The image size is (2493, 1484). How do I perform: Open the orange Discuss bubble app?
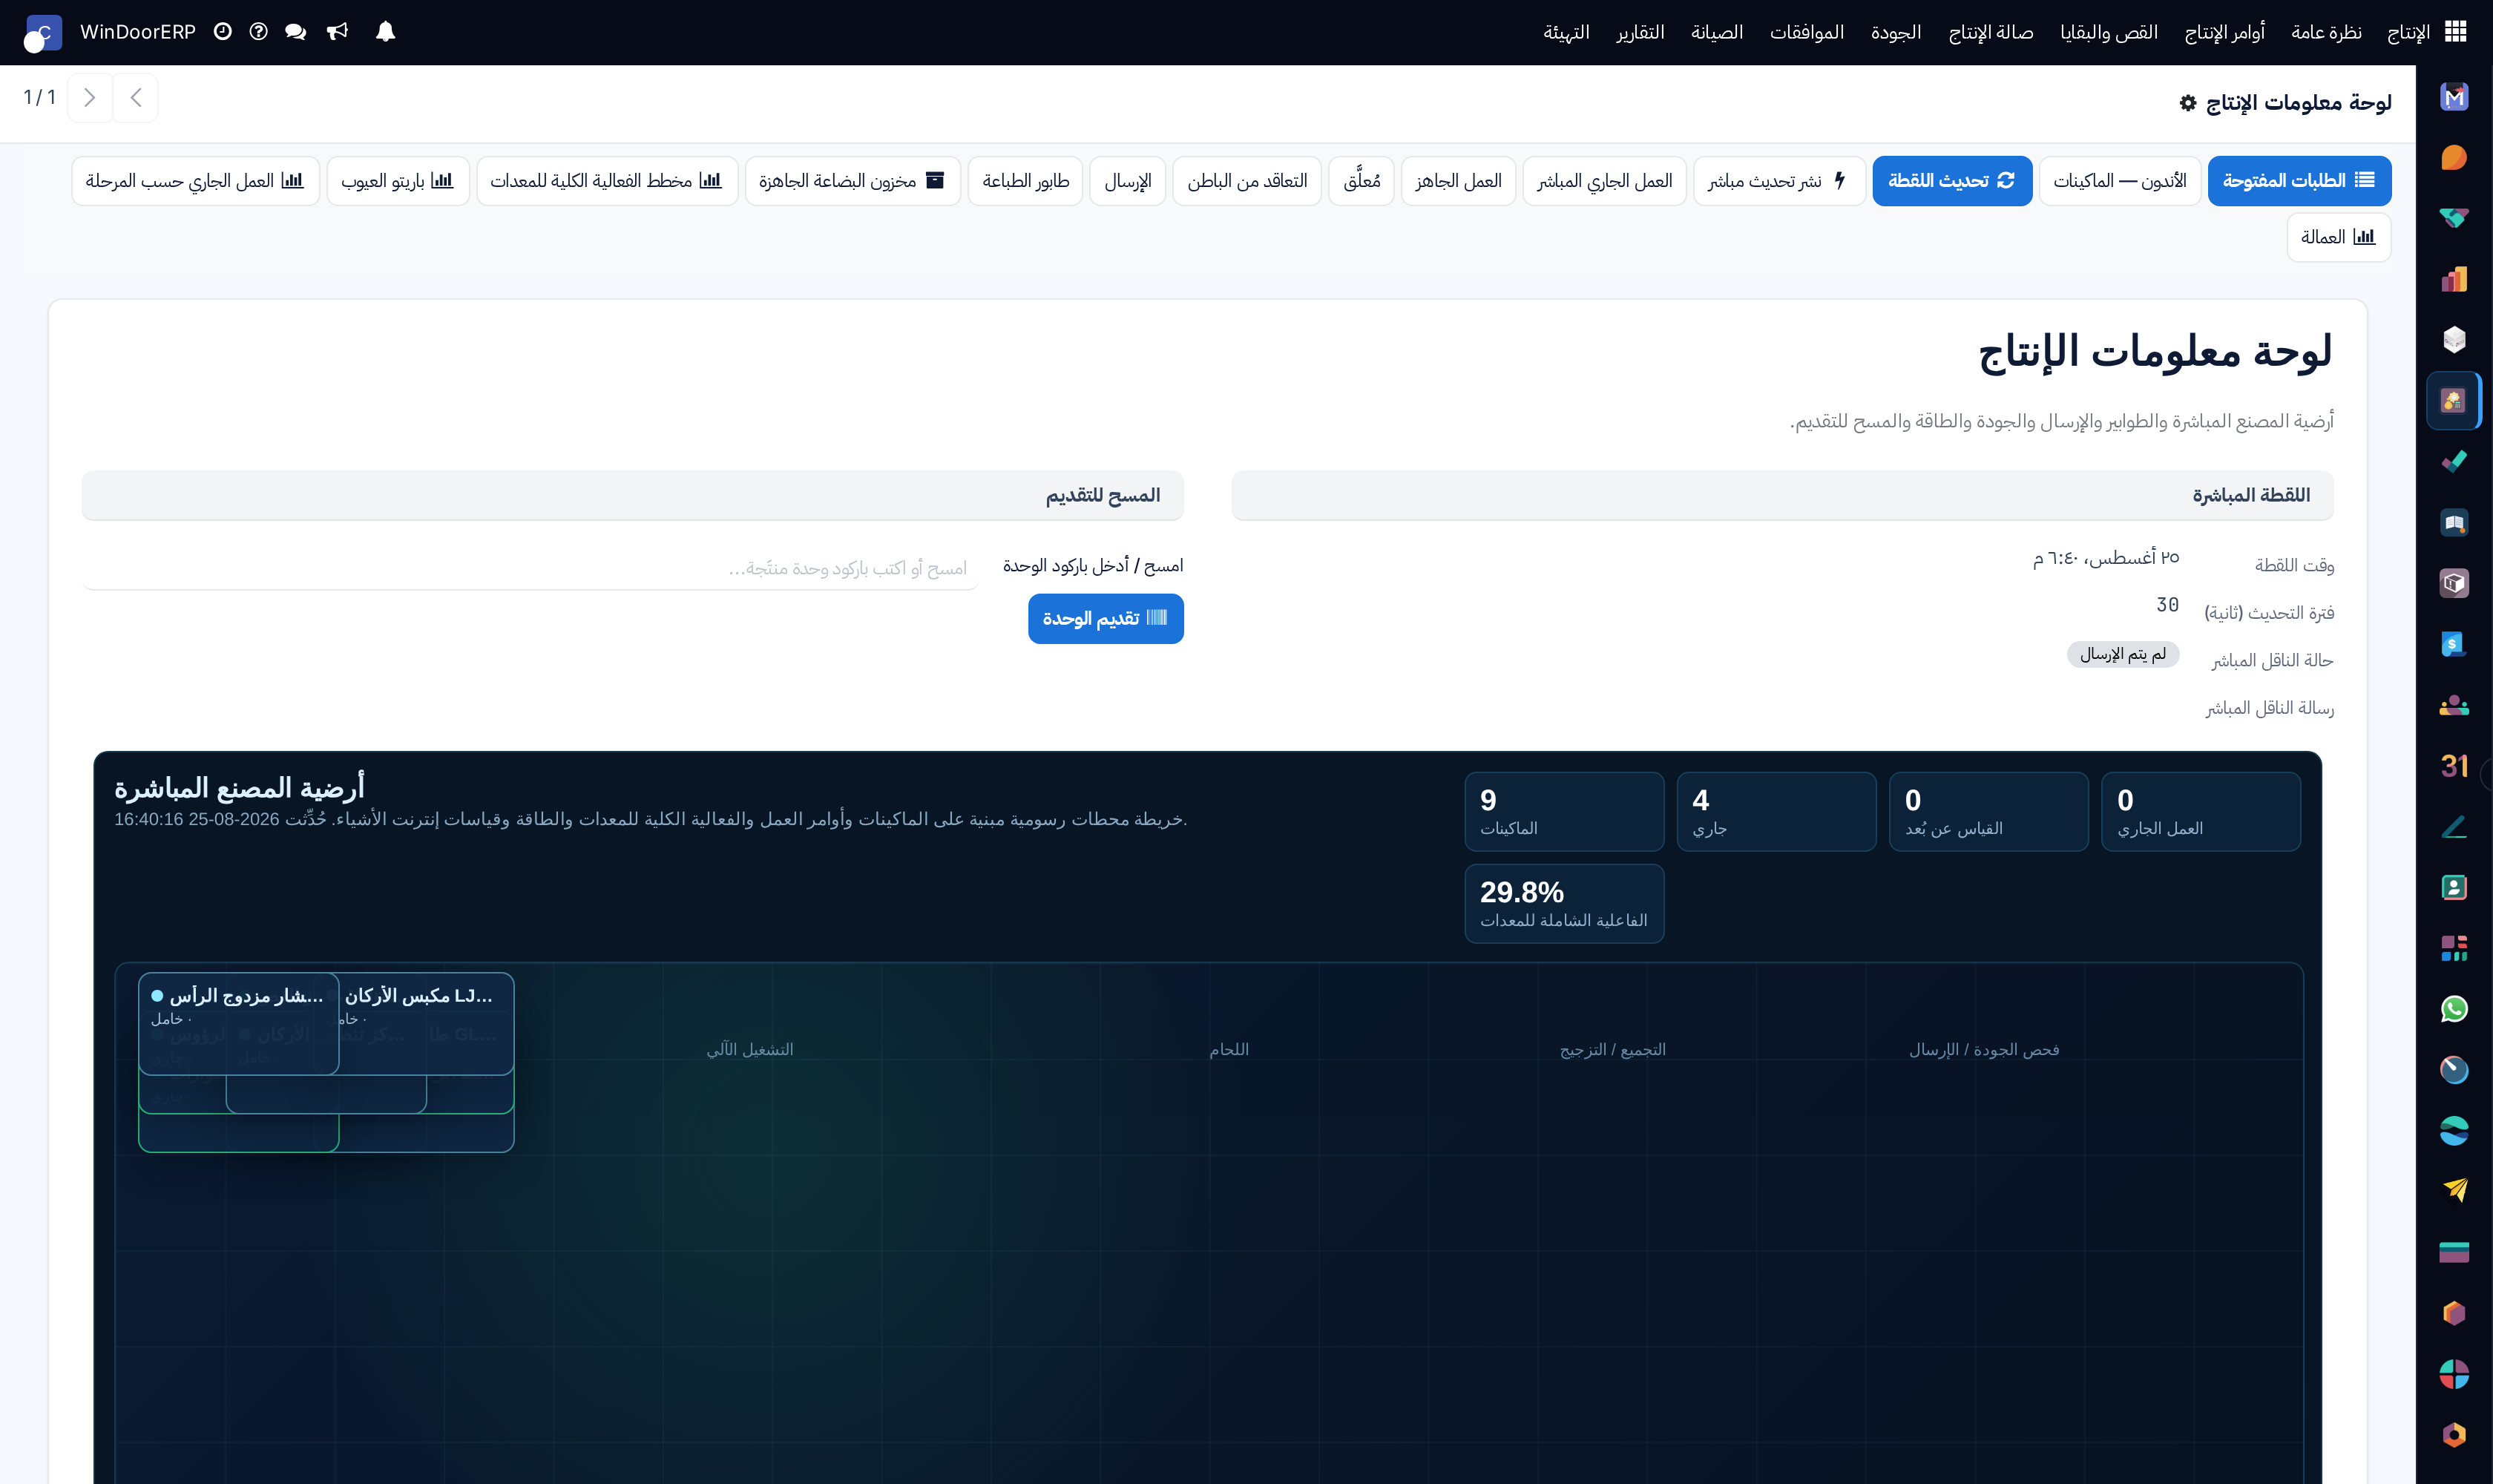pos(2453,158)
